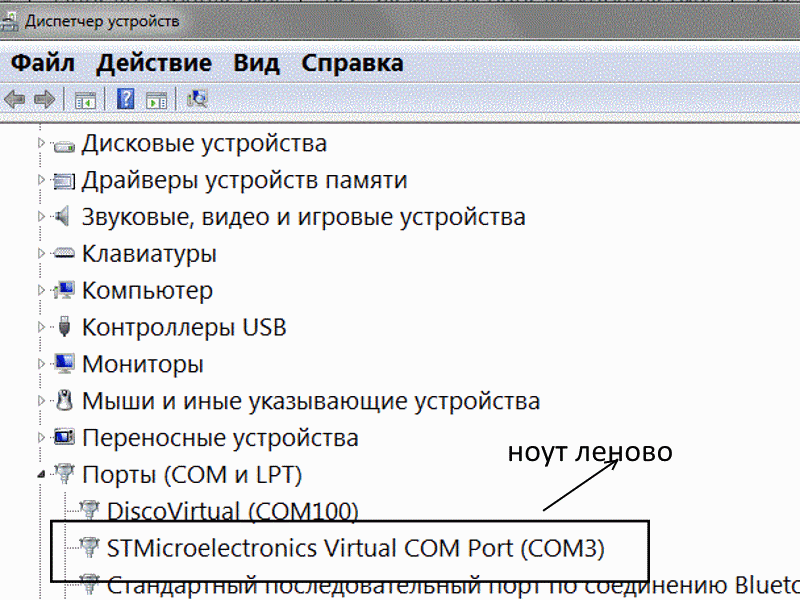
Task: Click the STMicroelectronics port device icon
Action: (90, 548)
